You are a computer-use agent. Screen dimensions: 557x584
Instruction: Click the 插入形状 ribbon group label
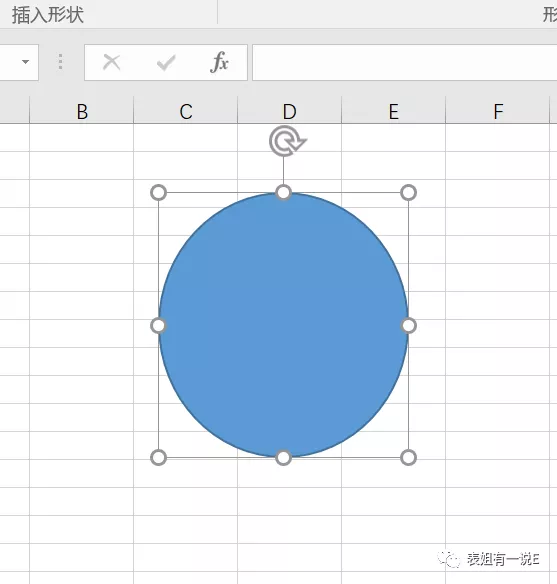point(48,15)
